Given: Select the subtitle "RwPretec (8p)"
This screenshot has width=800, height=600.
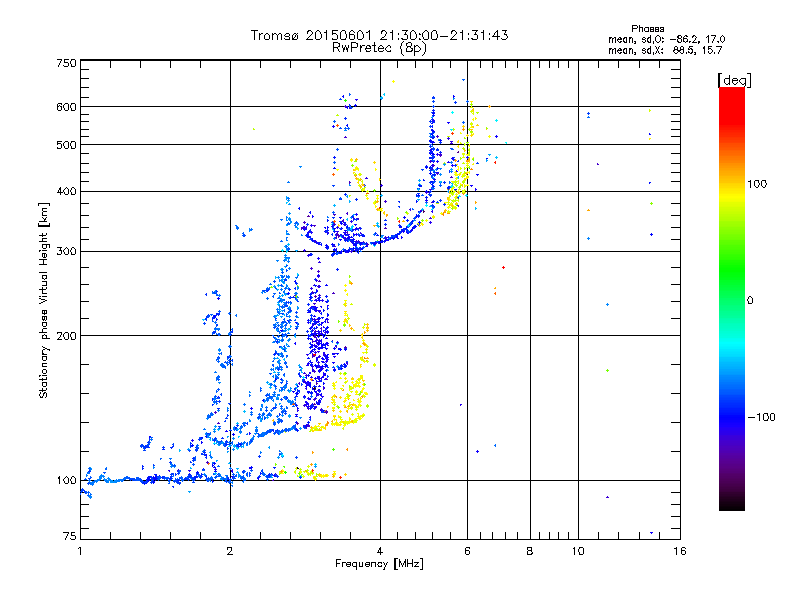Looking at the screenshot, I should [379, 48].
